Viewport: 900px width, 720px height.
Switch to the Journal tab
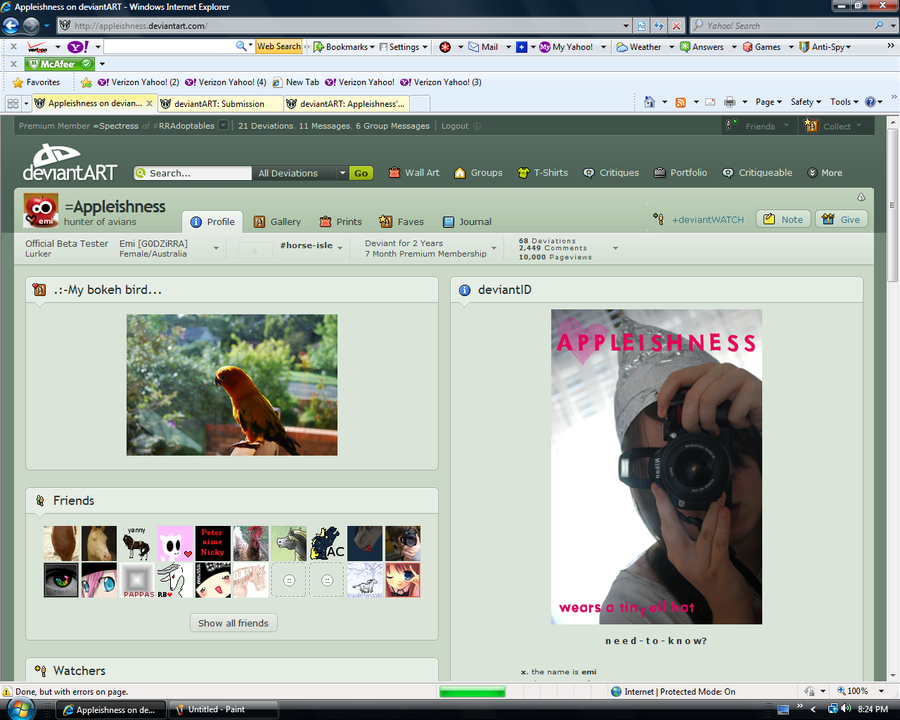[467, 222]
